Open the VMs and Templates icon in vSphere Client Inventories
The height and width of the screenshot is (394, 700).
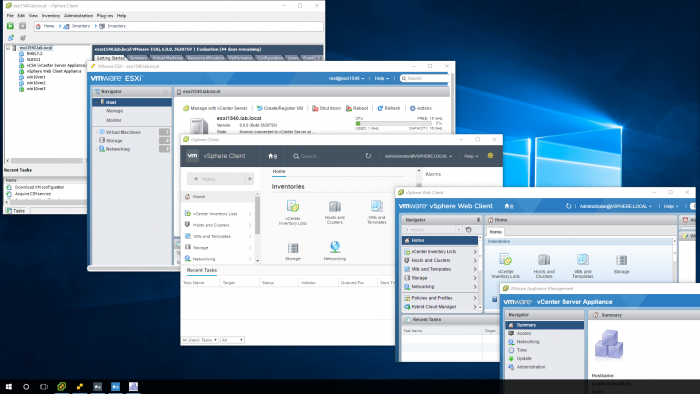(376, 206)
